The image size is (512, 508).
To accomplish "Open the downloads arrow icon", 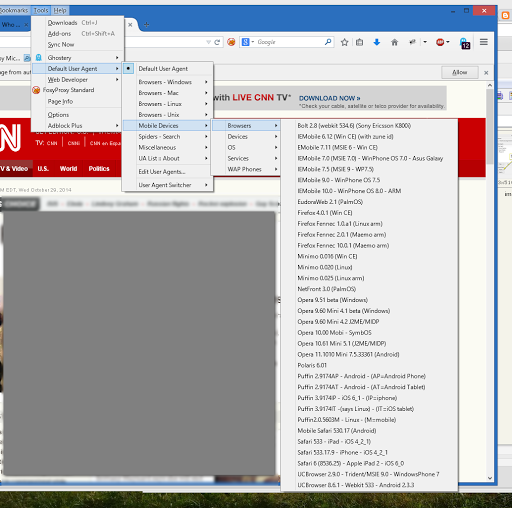I will [x=377, y=42].
